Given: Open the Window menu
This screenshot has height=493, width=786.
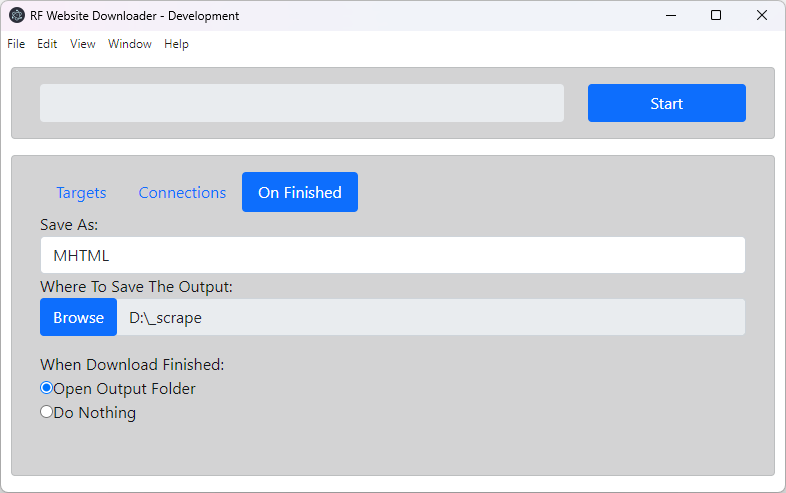Looking at the screenshot, I should [x=130, y=44].
